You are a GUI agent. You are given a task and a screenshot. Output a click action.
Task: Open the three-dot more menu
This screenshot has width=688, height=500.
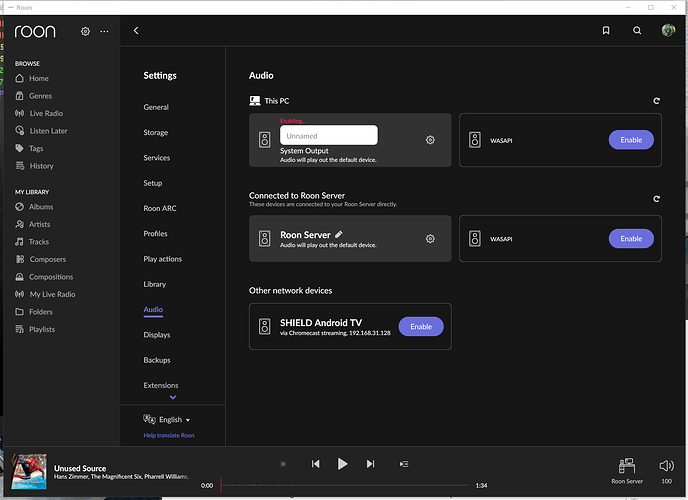tap(104, 32)
